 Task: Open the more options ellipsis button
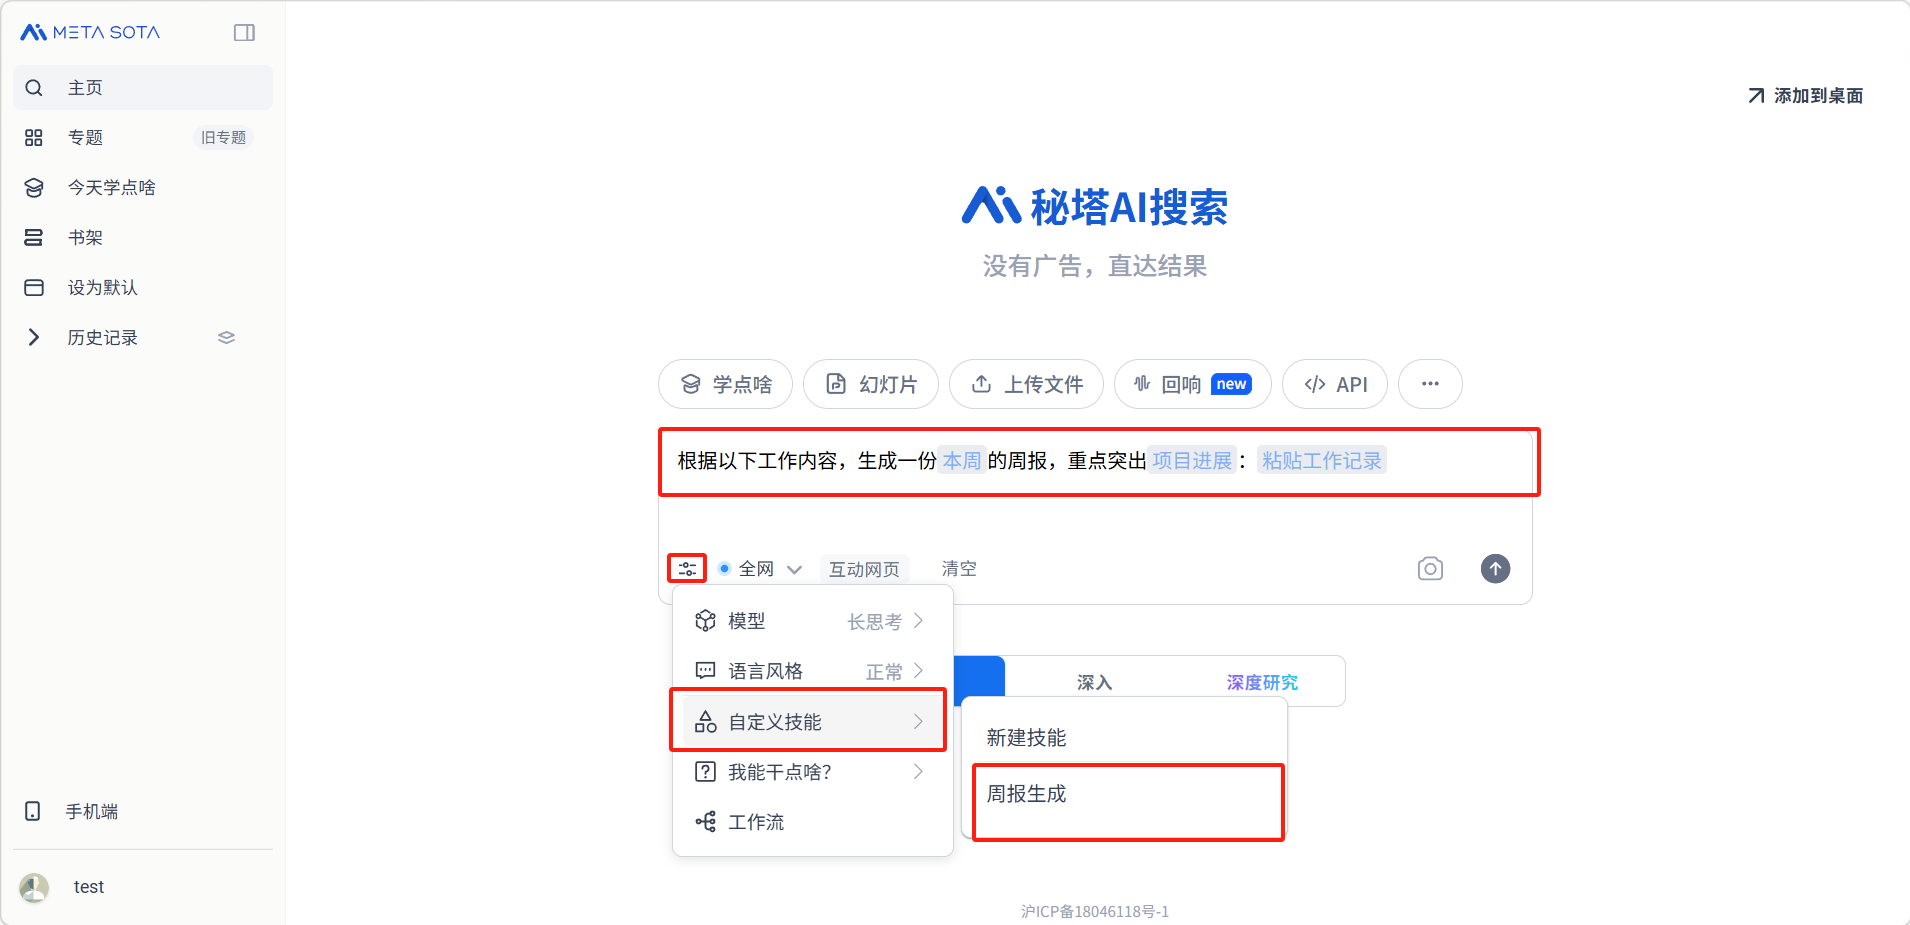tap(1430, 385)
